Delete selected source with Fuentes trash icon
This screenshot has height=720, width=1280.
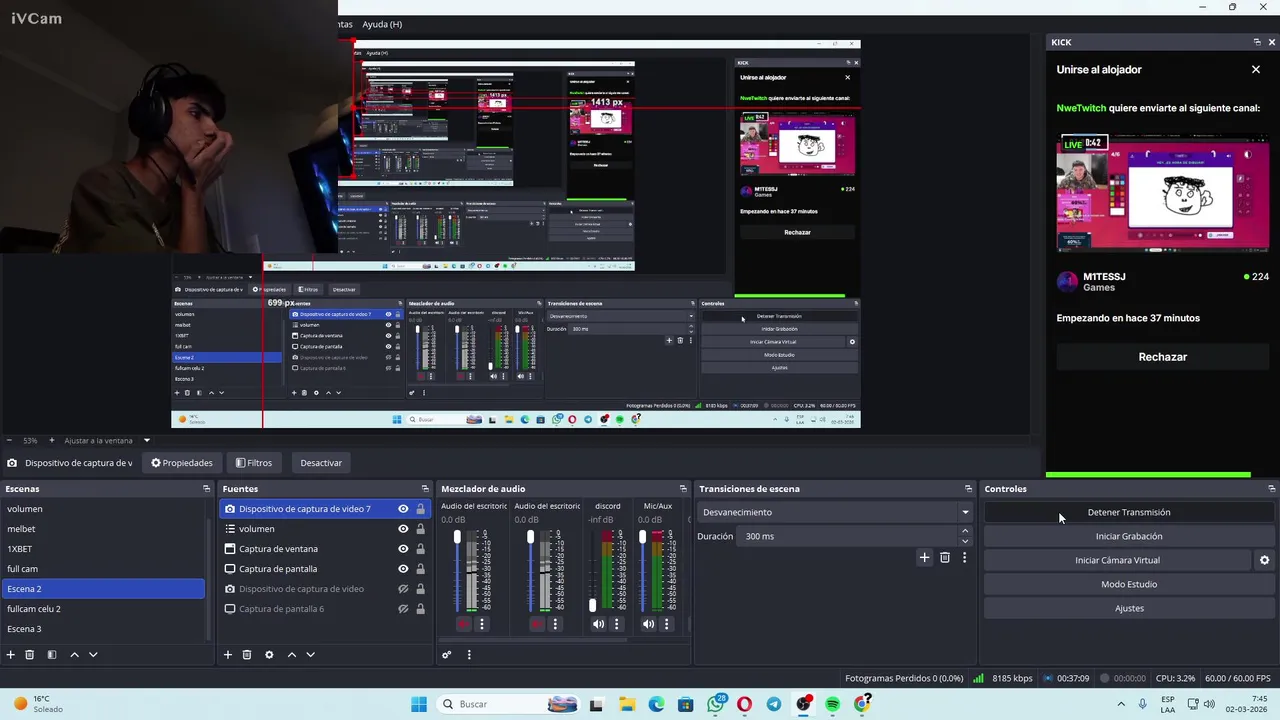[247, 655]
